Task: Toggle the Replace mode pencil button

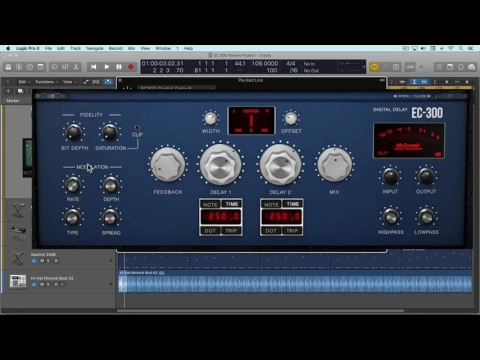Action: tap(386, 67)
